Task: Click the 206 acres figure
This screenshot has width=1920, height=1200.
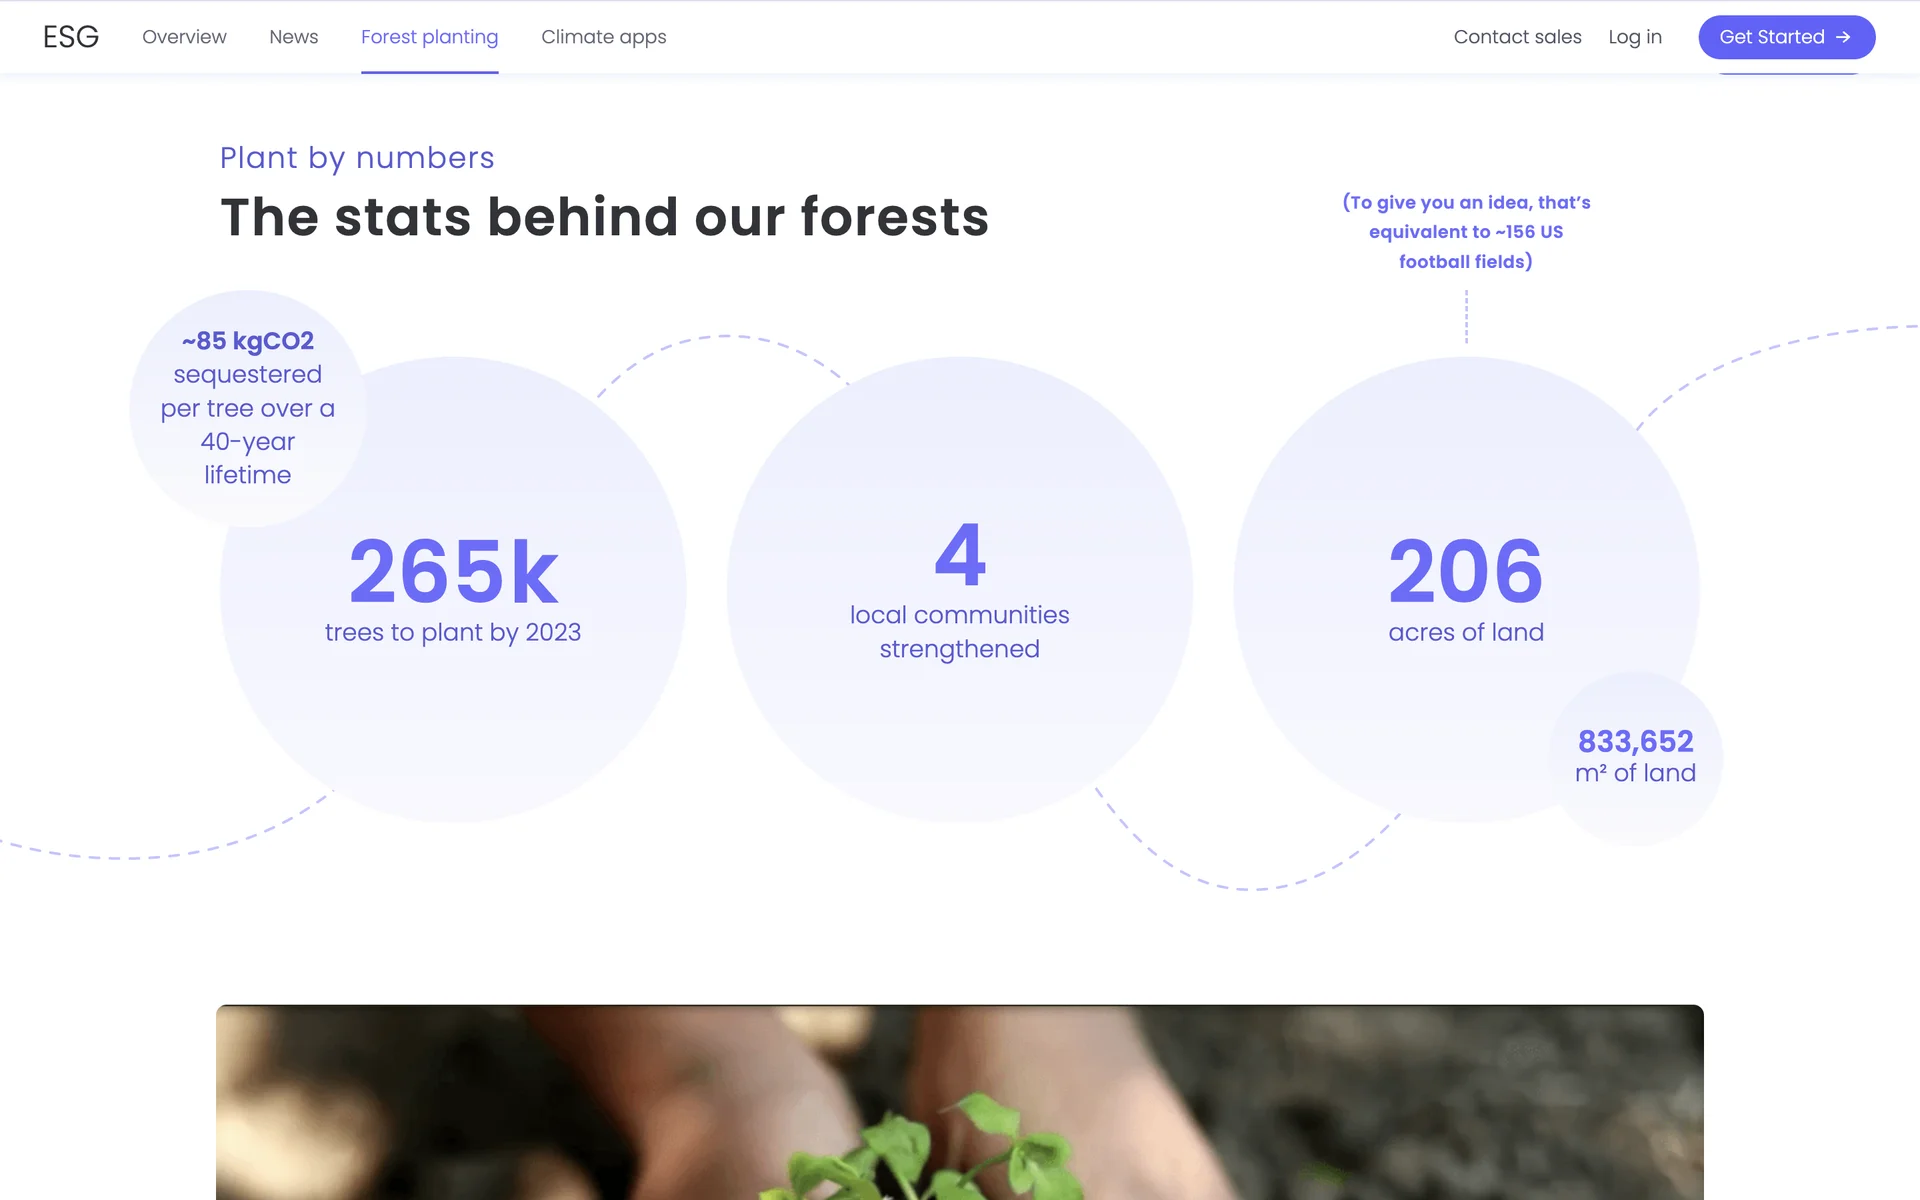Action: [x=1466, y=571]
